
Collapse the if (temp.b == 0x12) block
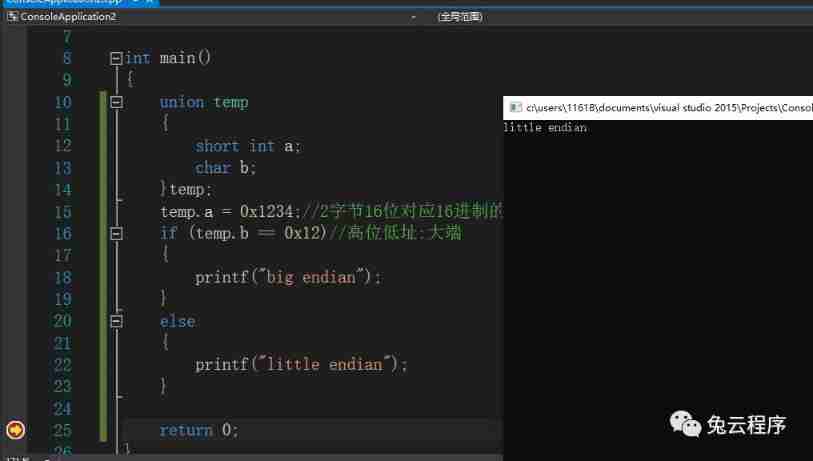116,233
